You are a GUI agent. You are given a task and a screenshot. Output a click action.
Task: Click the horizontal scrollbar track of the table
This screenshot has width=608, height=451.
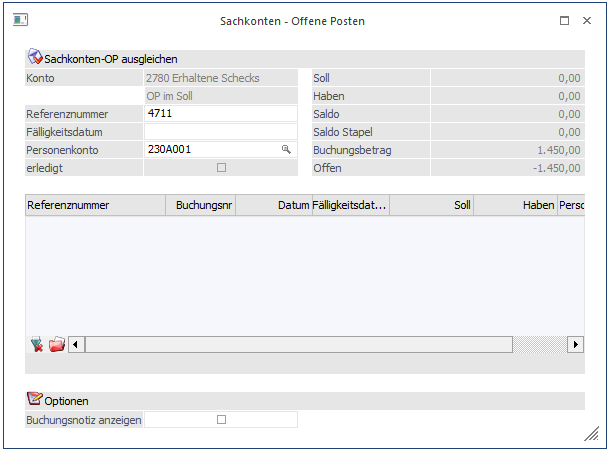click(x=300, y=344)
